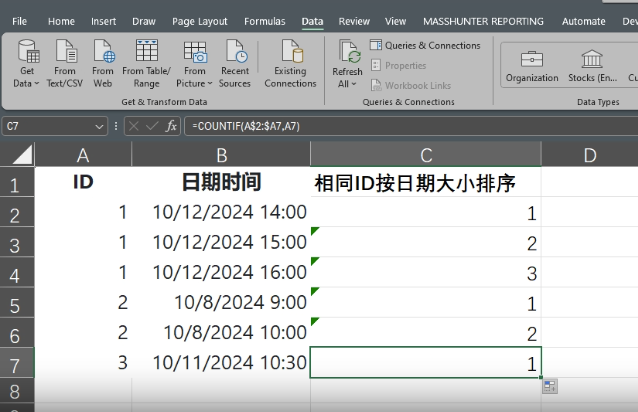638x412 pixels.
Task: Click the ID header cell
Action: click(x=83, y=182)
